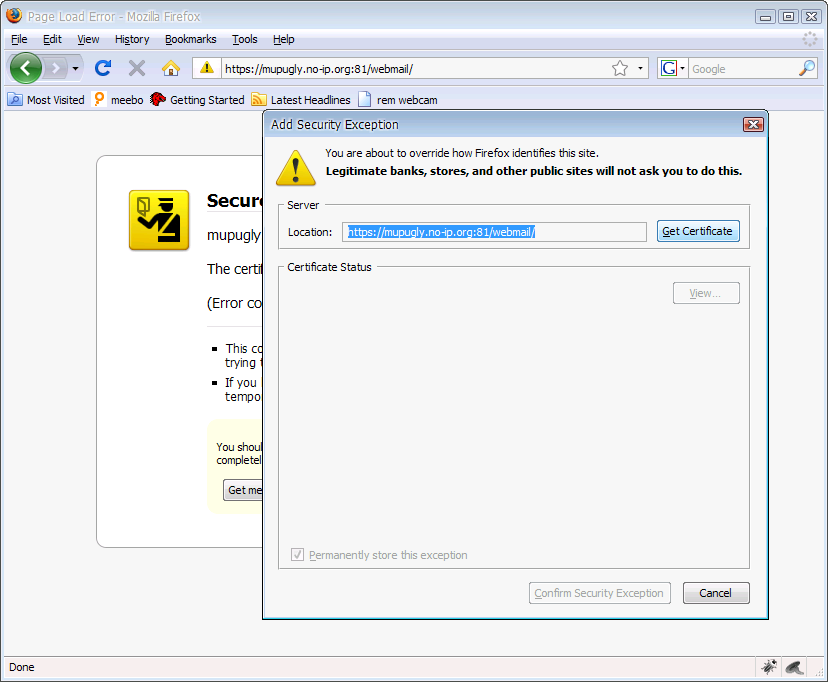Viewport: 828px width, 682px height.
Task: Click the Reload page icon
Action: point(102,68)
